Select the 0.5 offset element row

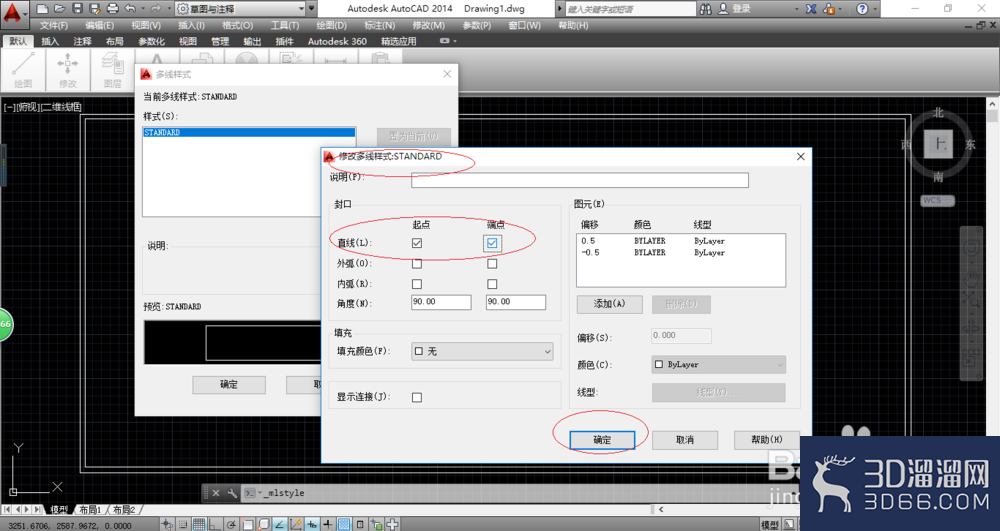coord(680,241)
